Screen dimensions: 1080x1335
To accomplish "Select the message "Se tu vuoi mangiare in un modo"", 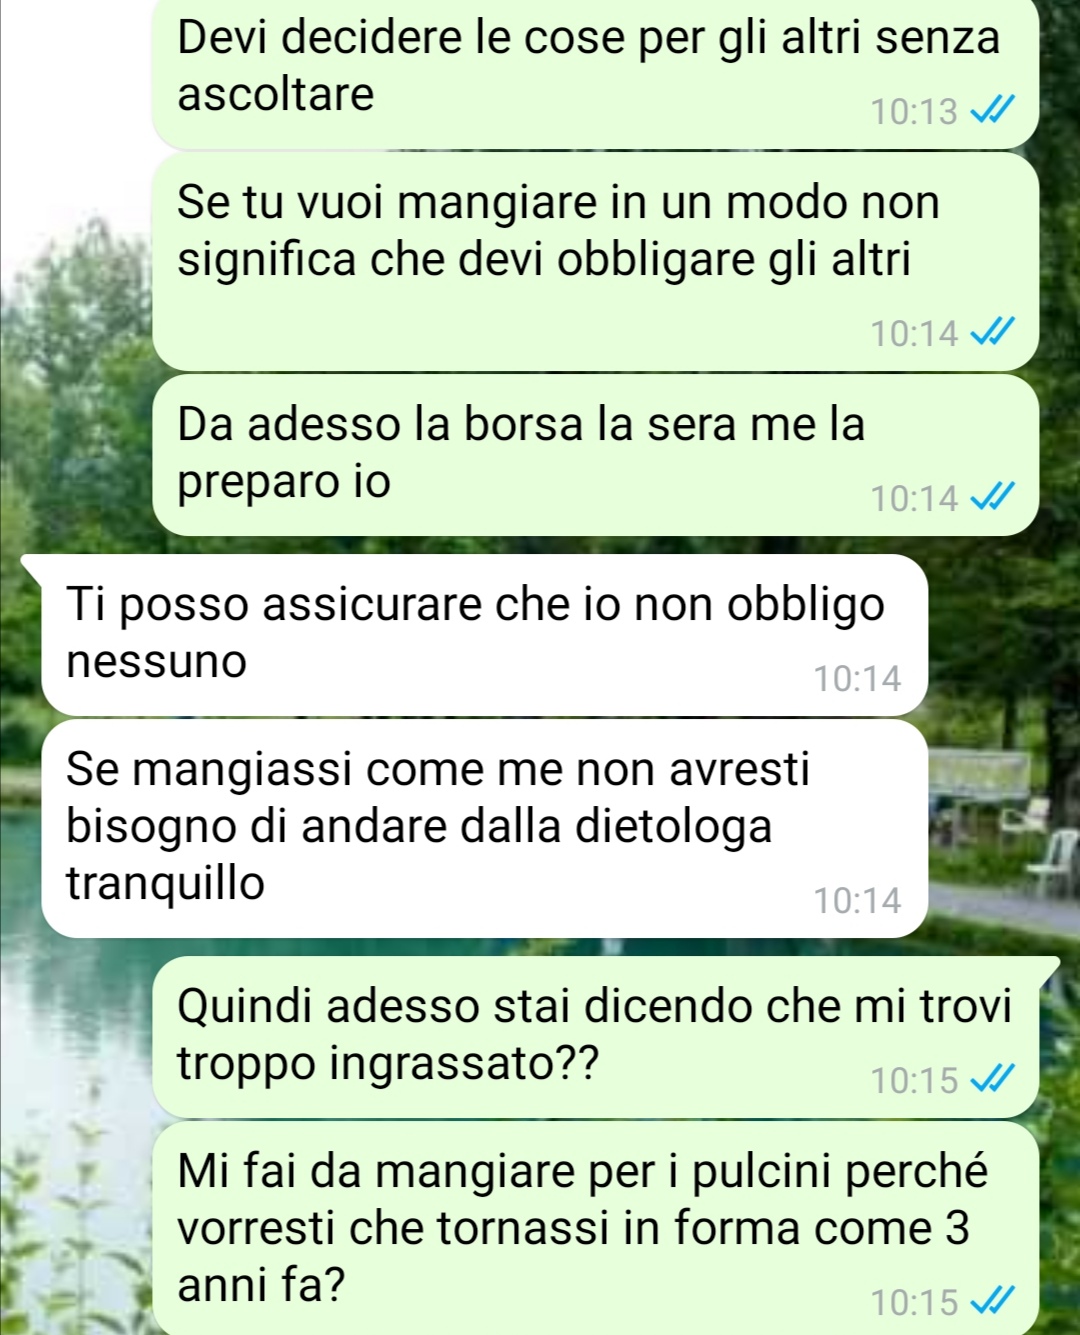I will pyautogui.click(x=596, y=261).
